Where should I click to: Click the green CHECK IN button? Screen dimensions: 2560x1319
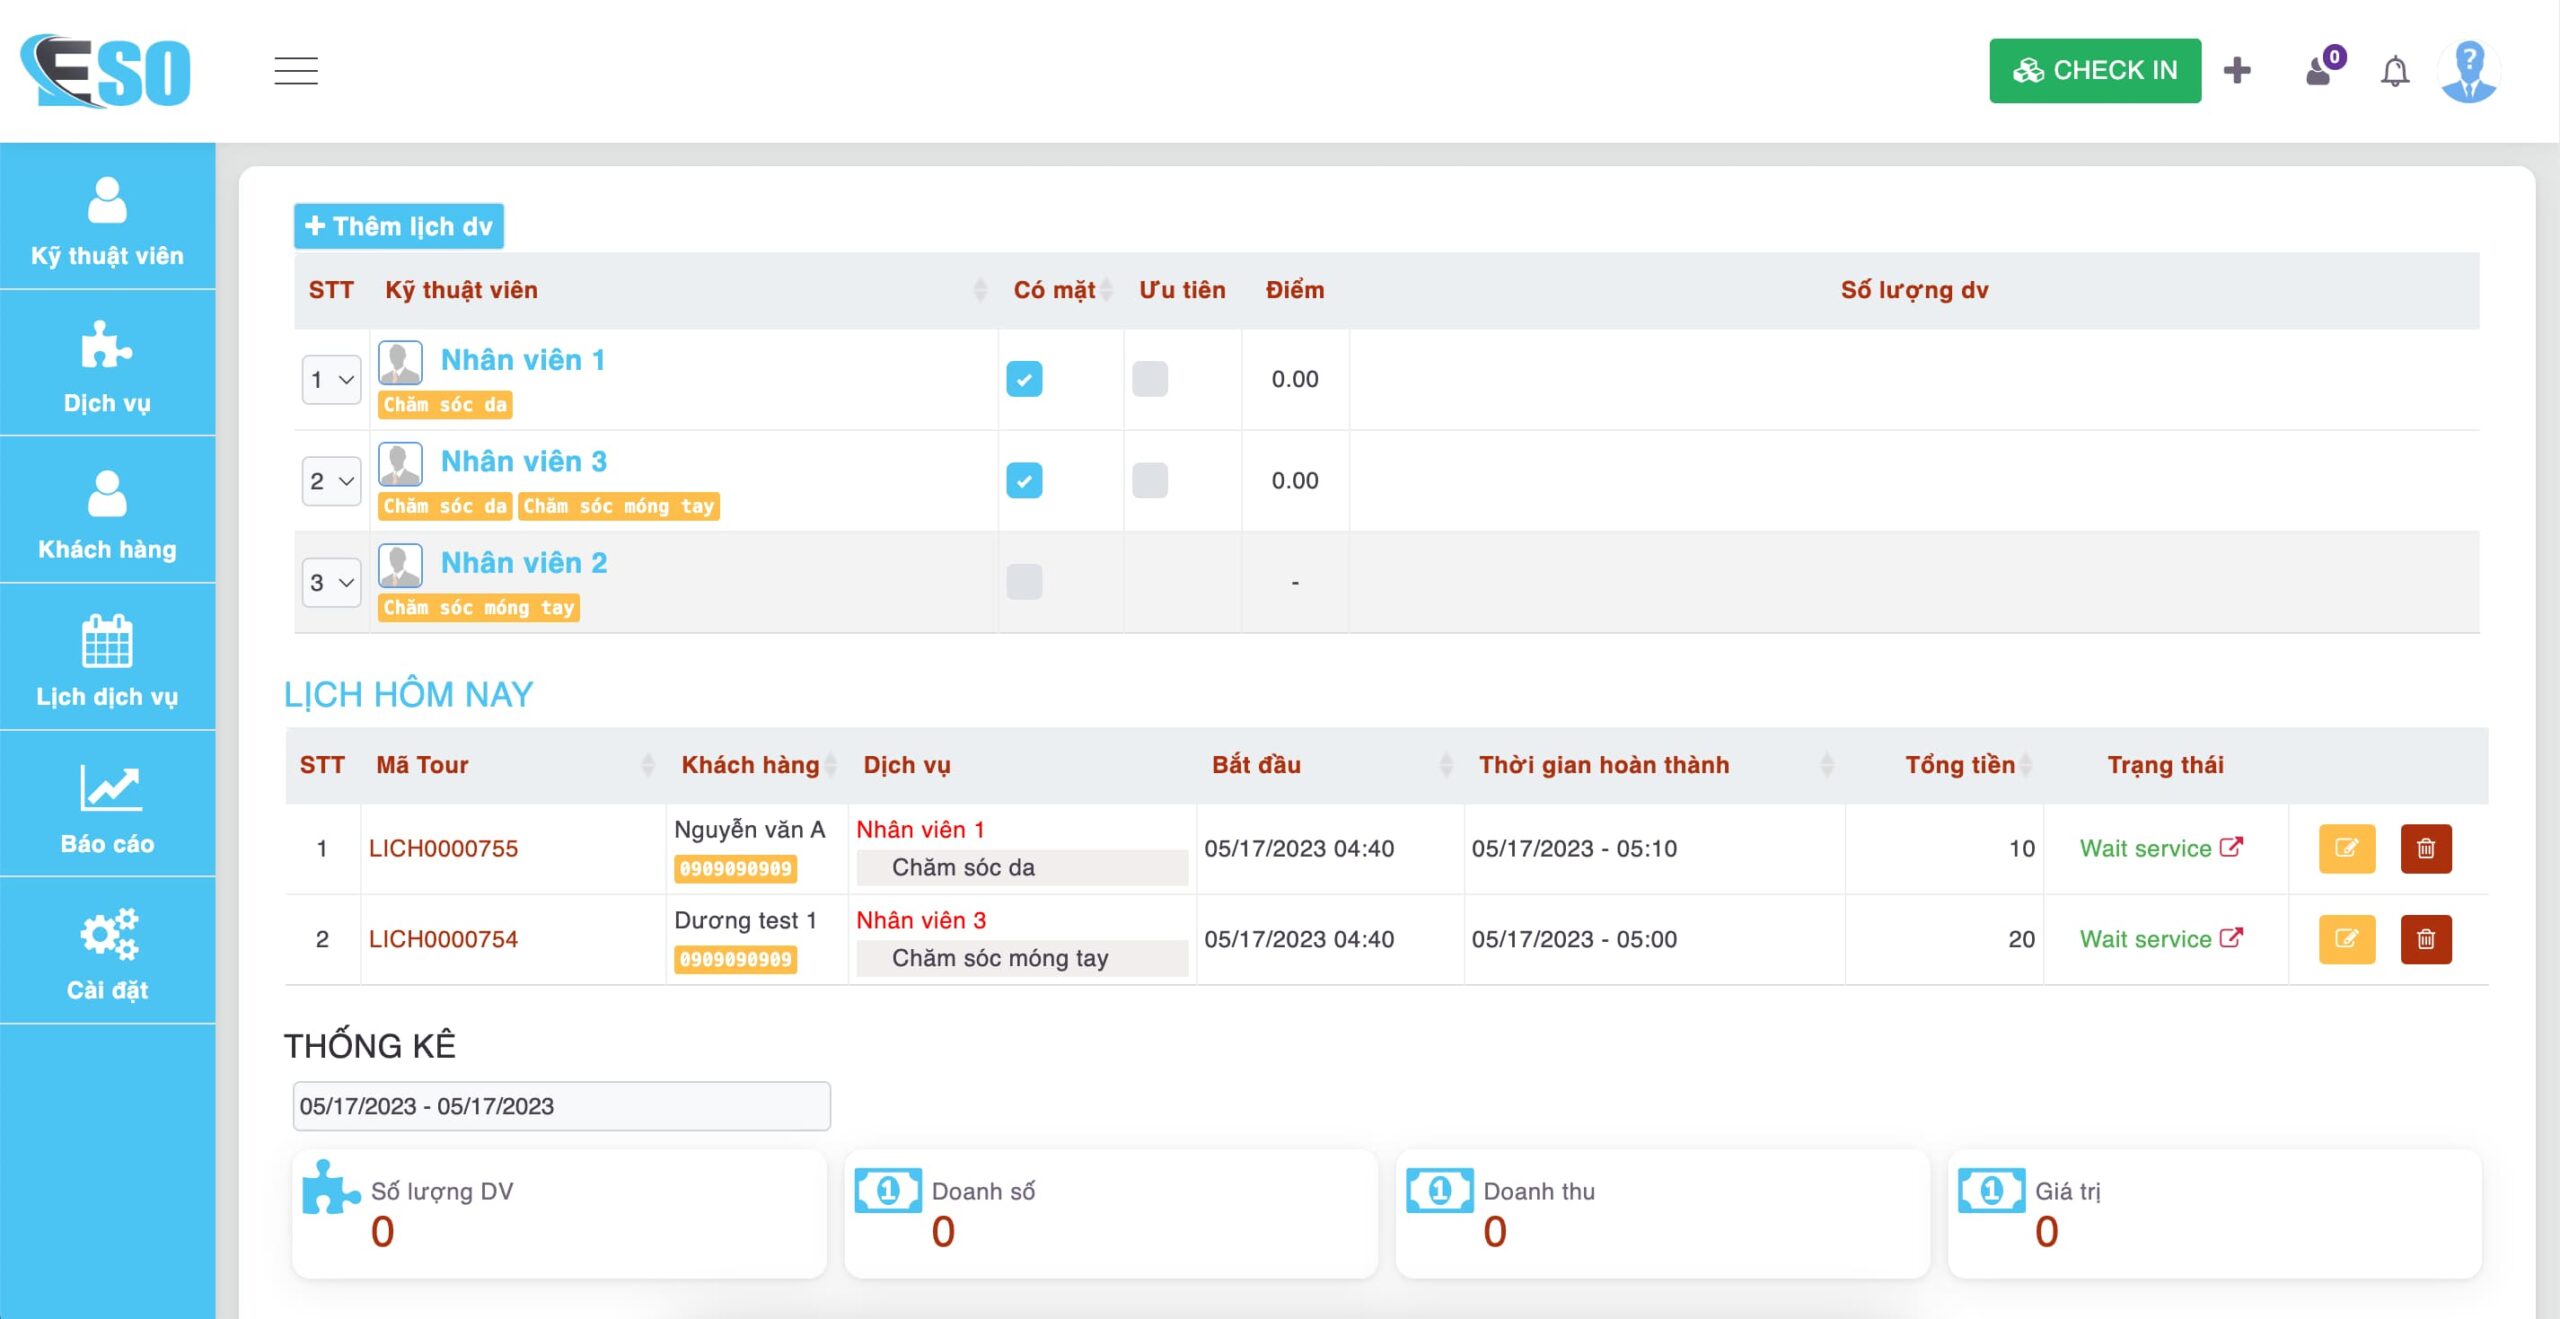coord(2094,71)
